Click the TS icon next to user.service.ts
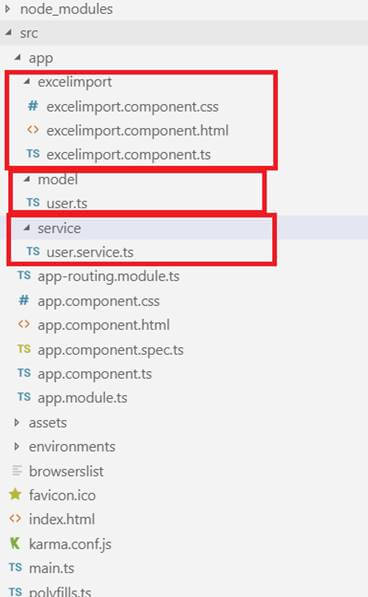368x597 pixels. (x=33, y=251)
